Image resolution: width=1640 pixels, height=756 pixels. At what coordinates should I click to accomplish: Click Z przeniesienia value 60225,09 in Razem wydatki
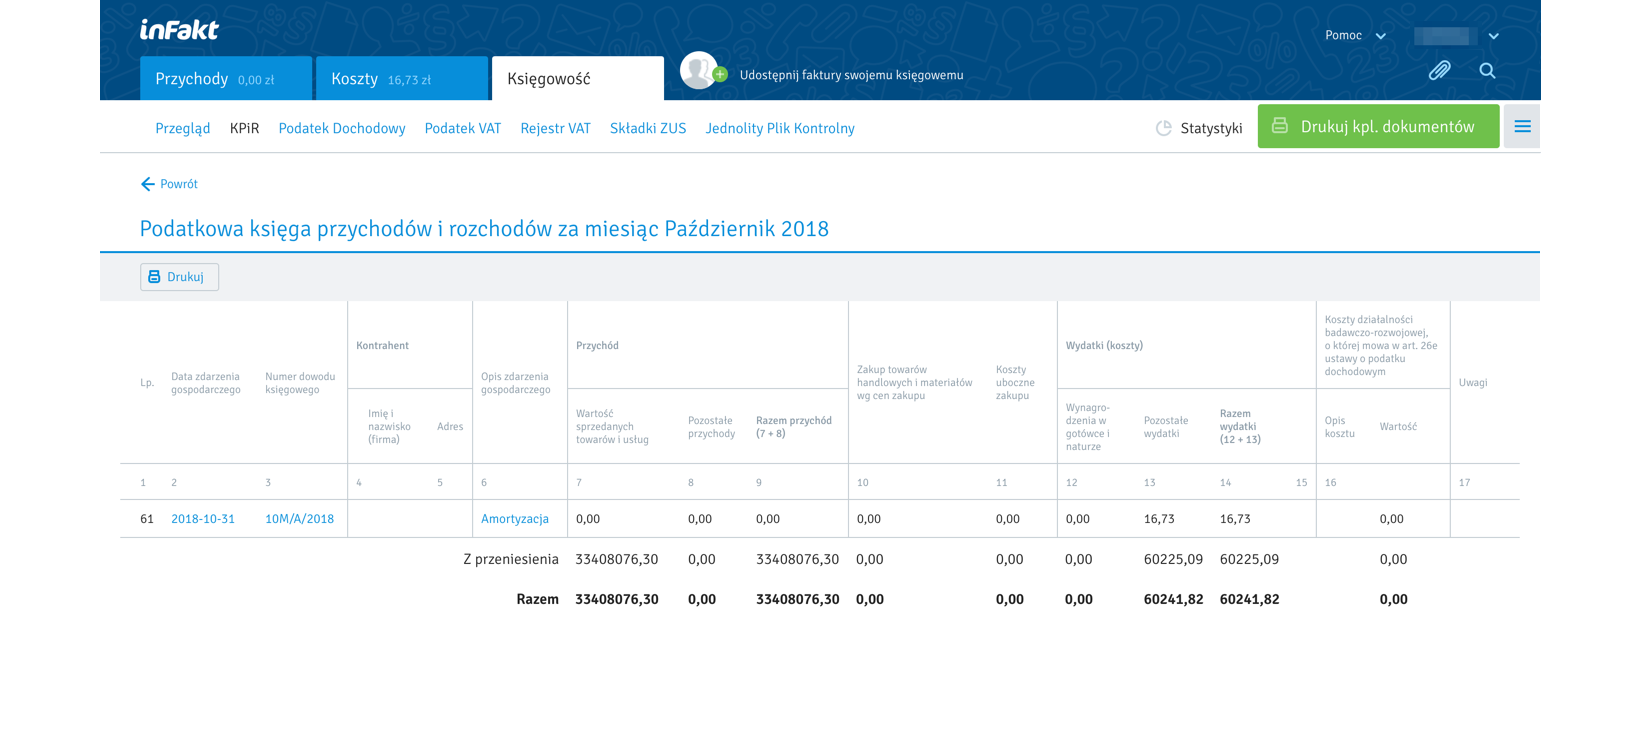point(1249,559)
